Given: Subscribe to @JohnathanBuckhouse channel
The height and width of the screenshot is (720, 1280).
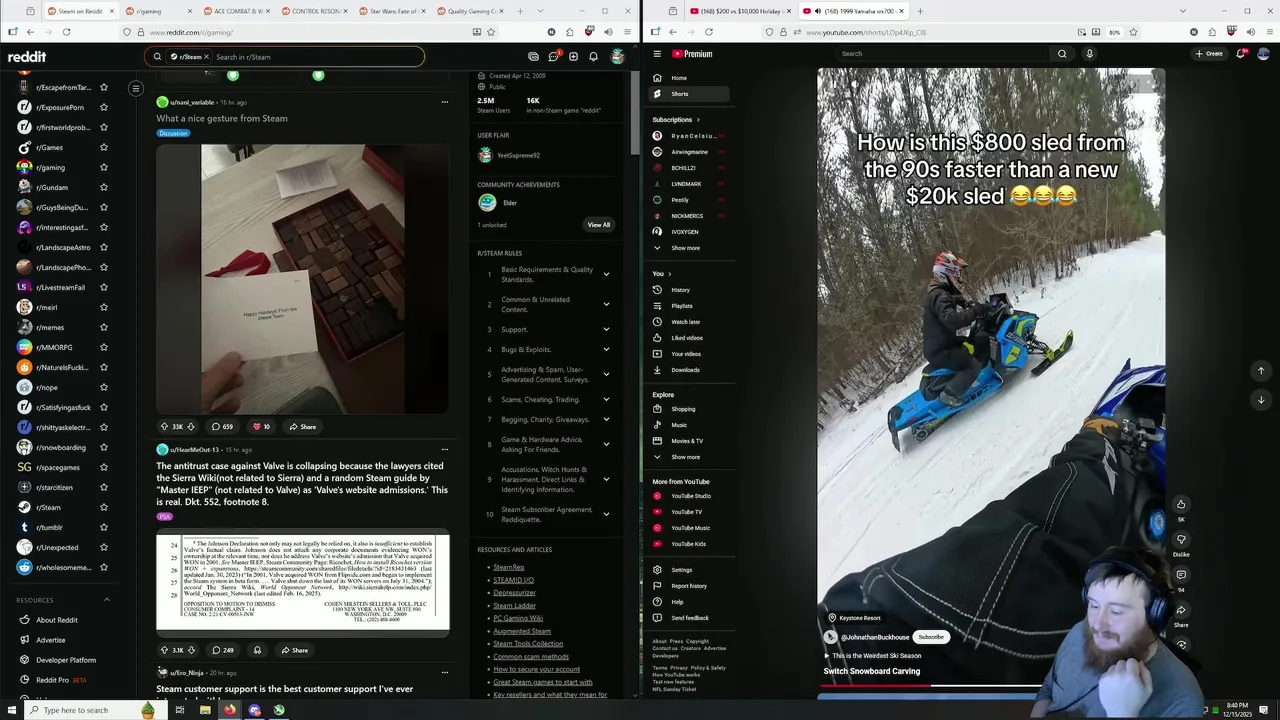Looking at the screenshot, I should pyautogui.click(x=931, y=637).
